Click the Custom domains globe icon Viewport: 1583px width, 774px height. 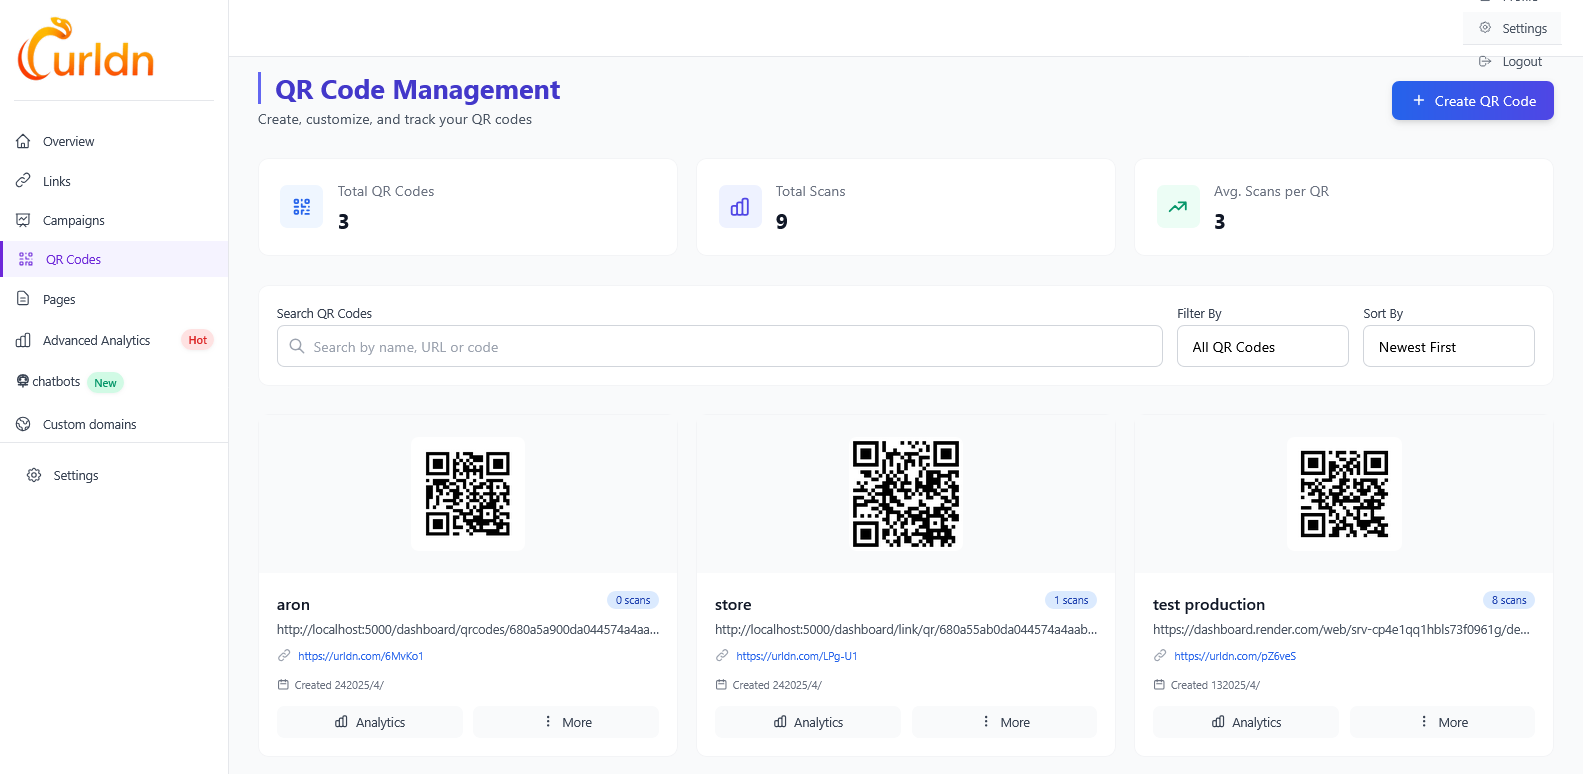click(x=23, y=424)
